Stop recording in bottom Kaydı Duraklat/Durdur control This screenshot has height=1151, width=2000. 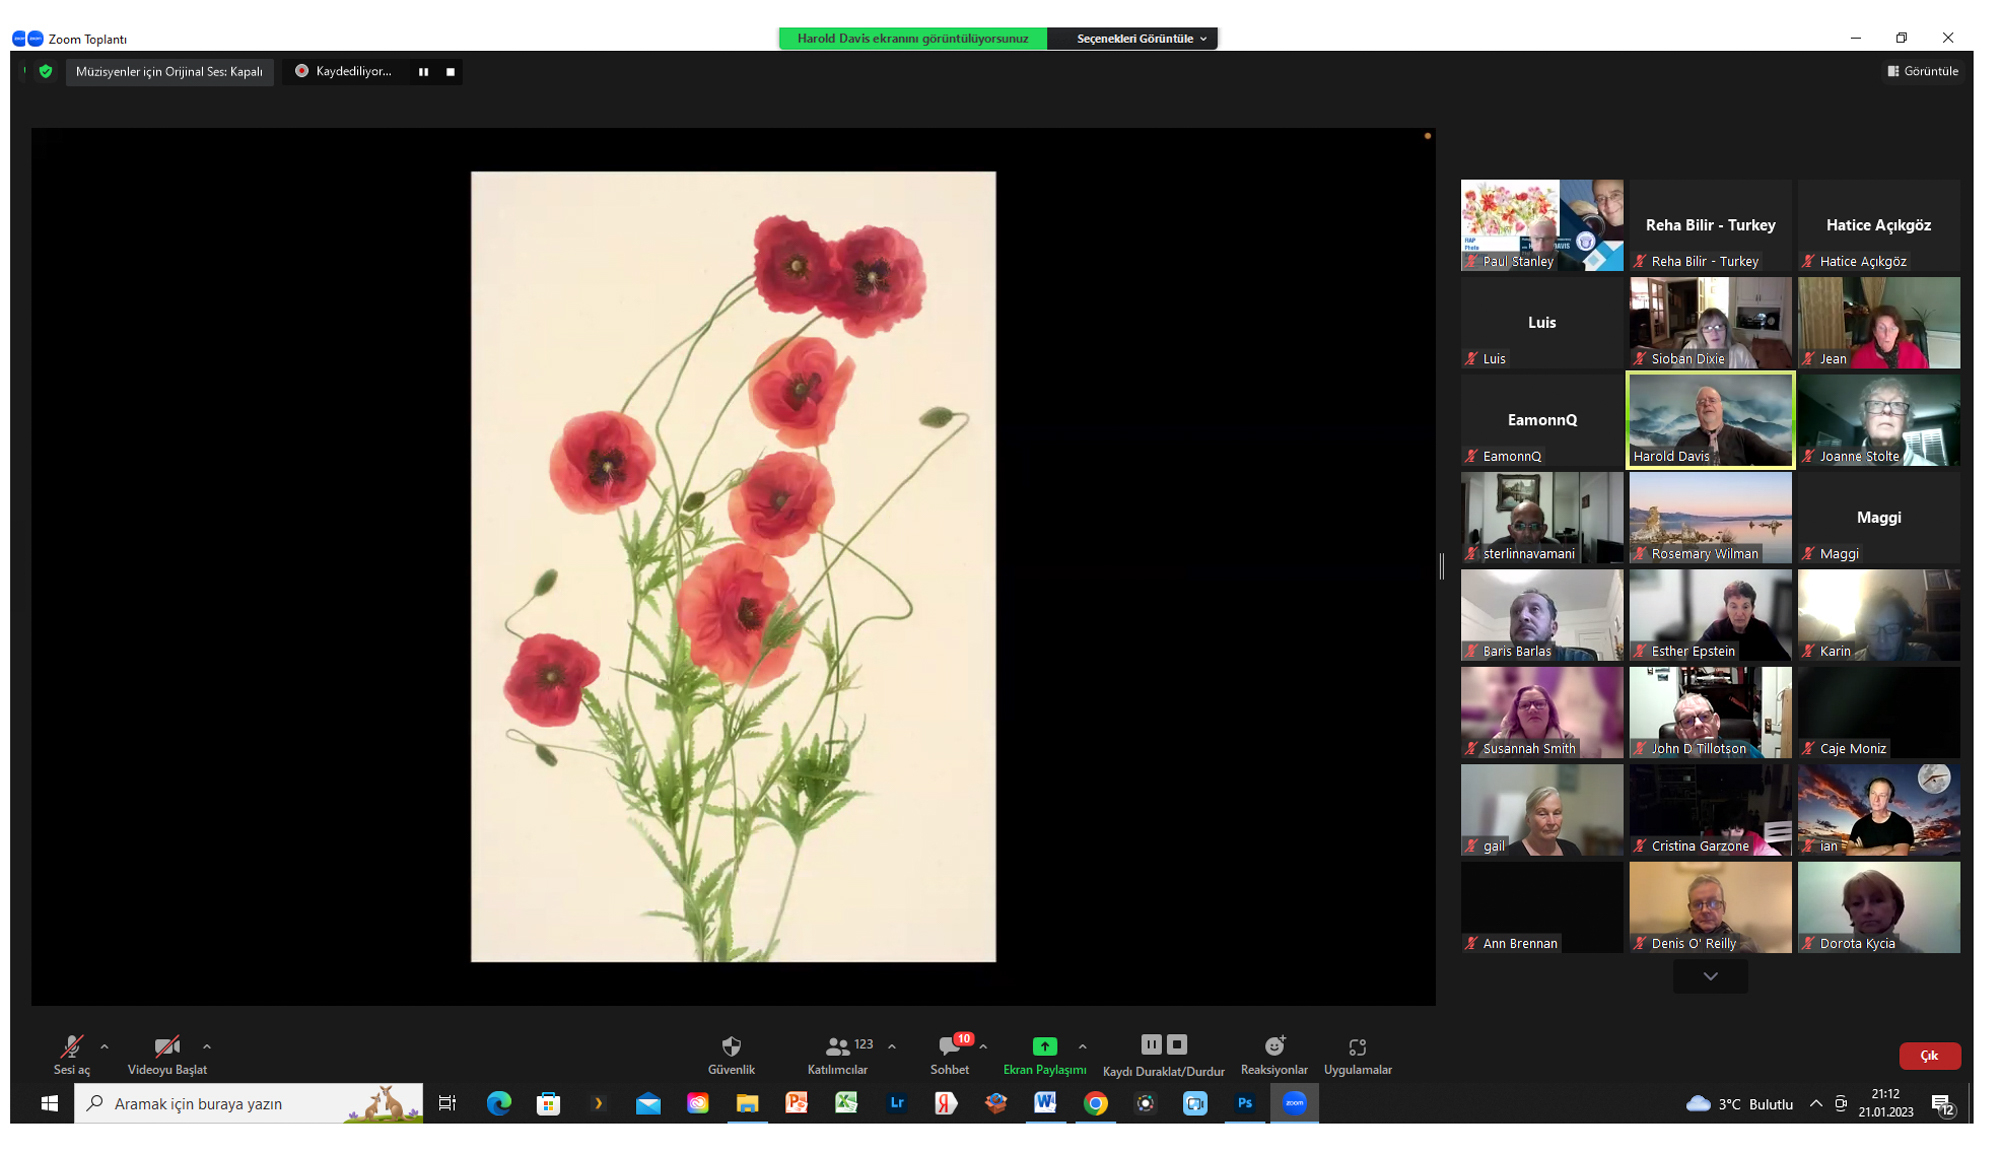coord(1177,1044)
